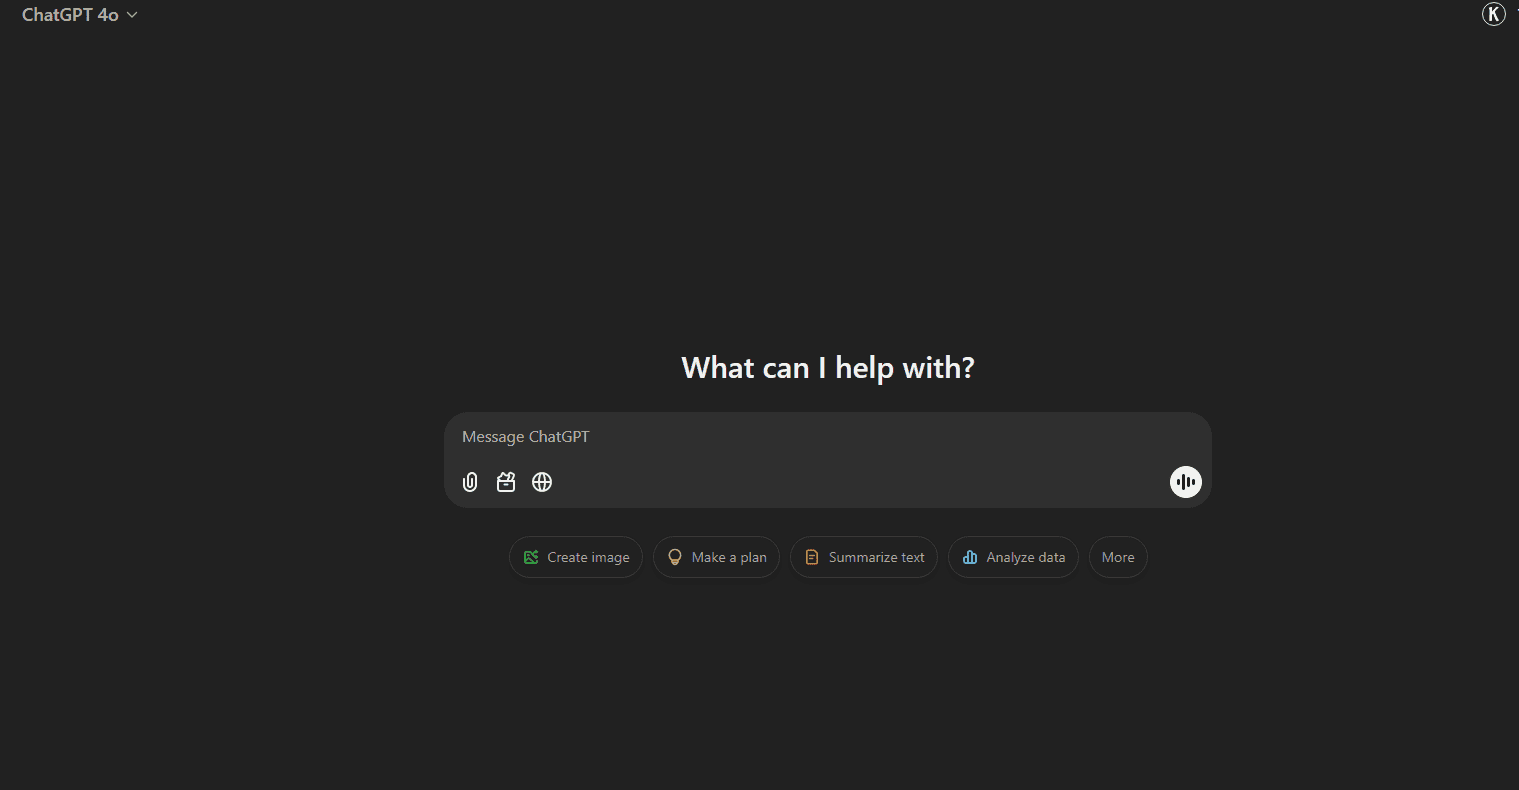Enable web search with the globe icon
1519x790 pixels.
click(x=542, y=482)
